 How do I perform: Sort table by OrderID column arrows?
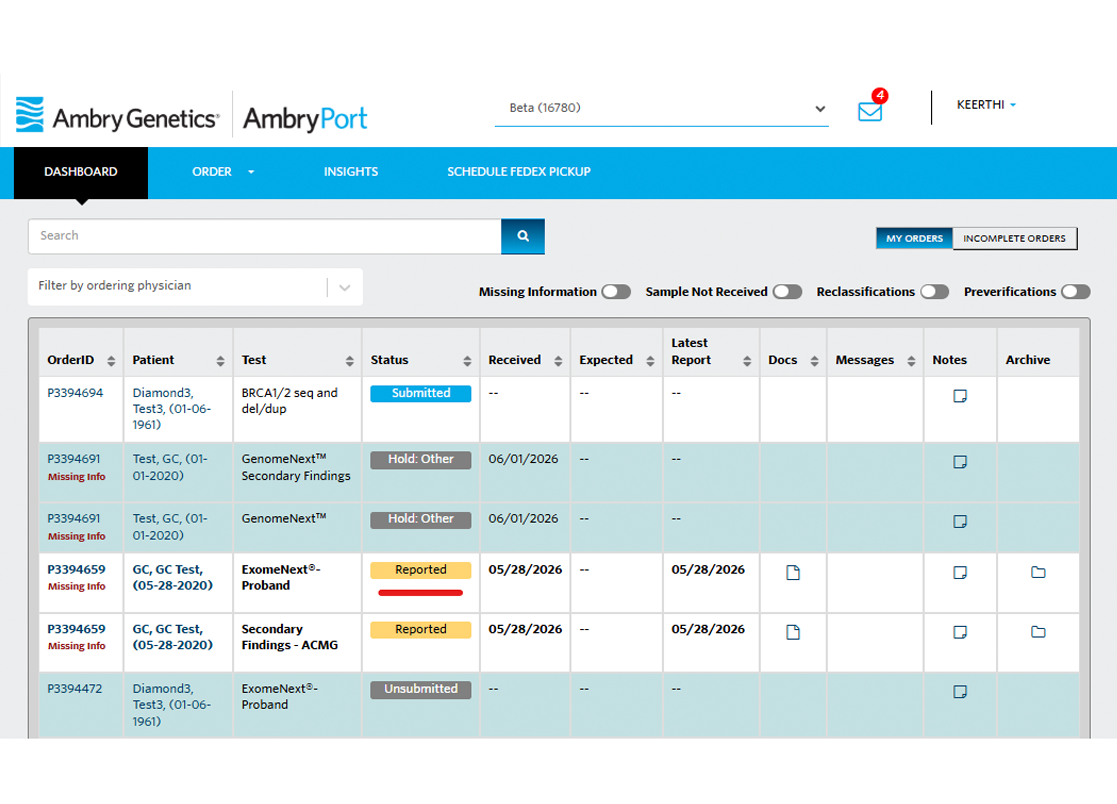[x=111, y=361]
